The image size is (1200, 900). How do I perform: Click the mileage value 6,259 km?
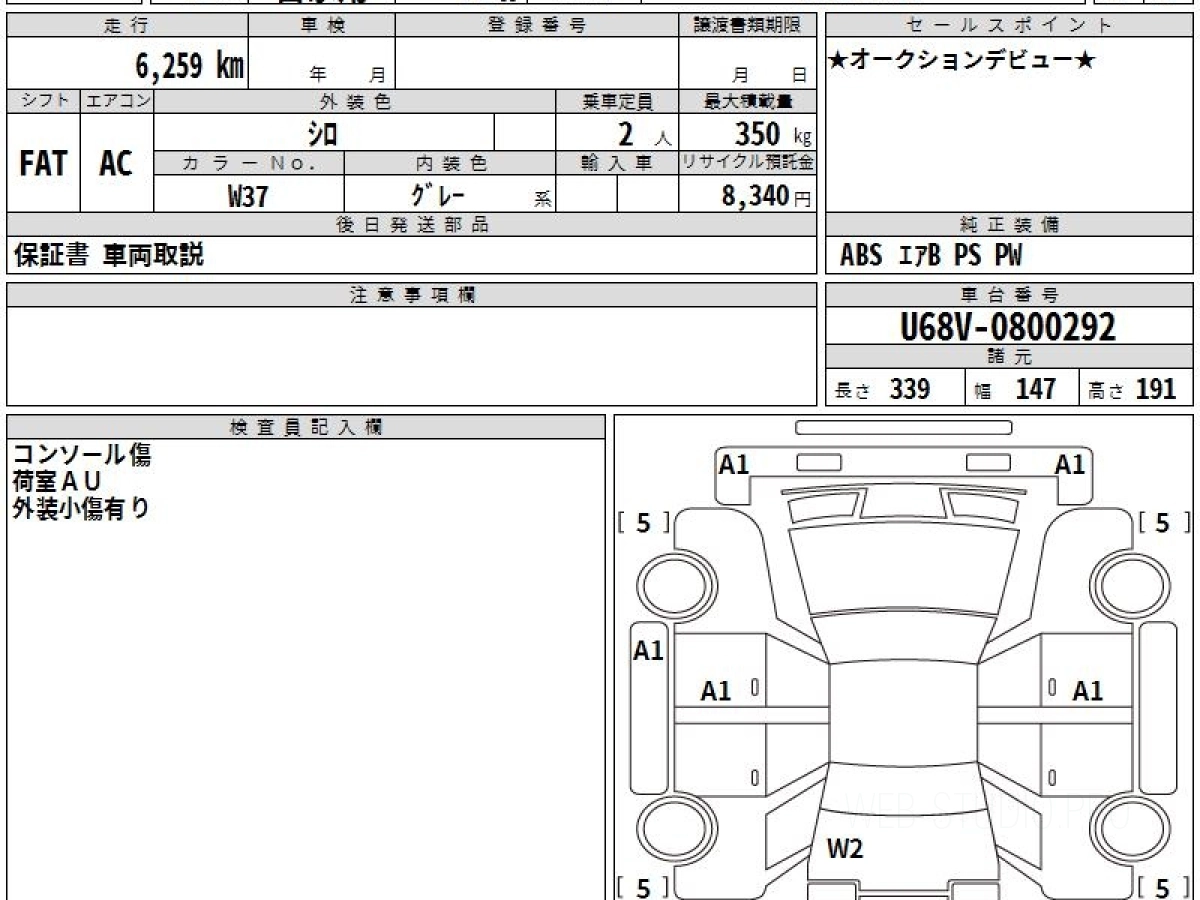click(x=190, y=66)
